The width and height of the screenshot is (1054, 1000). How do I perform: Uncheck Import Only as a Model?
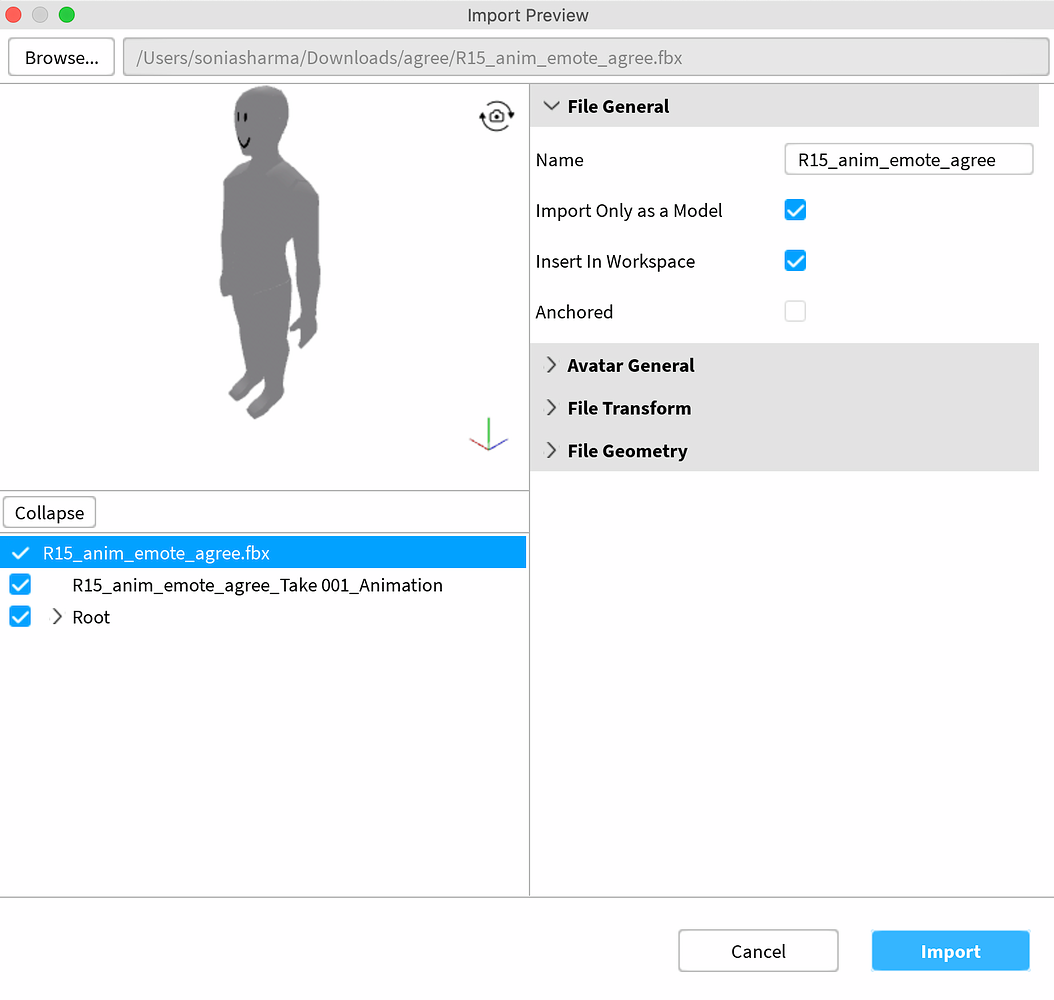click(794, 210)
